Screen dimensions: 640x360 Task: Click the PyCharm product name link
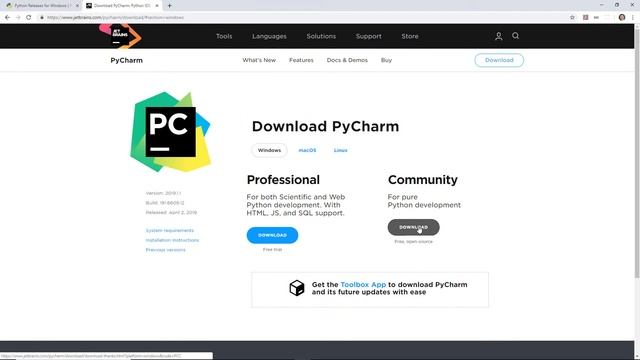127,60
